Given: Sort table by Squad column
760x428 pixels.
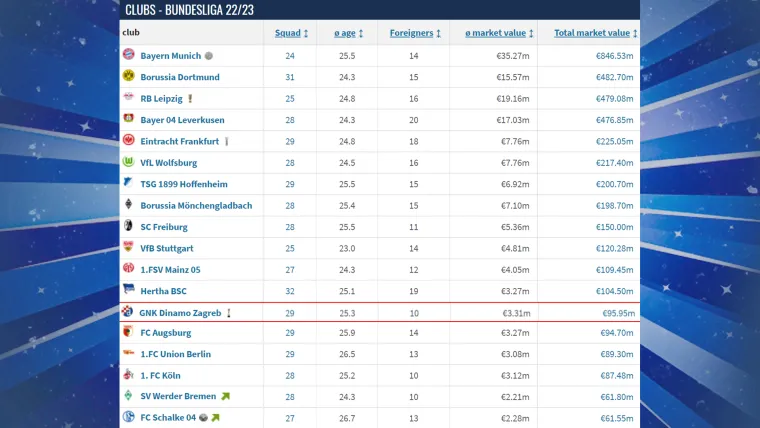Looking at the screenshot, I should click(x=290, y=33).
